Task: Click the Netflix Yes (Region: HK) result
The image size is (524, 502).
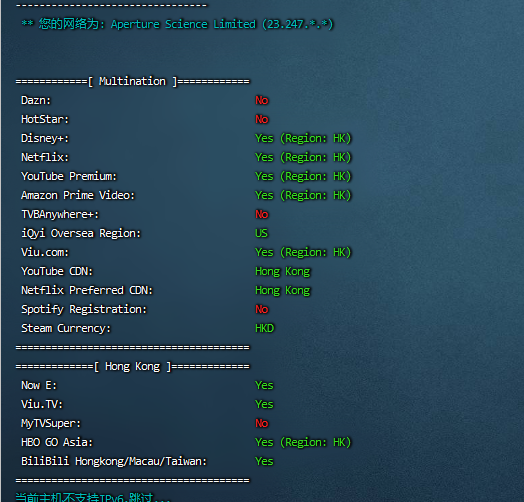Action: pyautogui.click(x=303, y=157)
